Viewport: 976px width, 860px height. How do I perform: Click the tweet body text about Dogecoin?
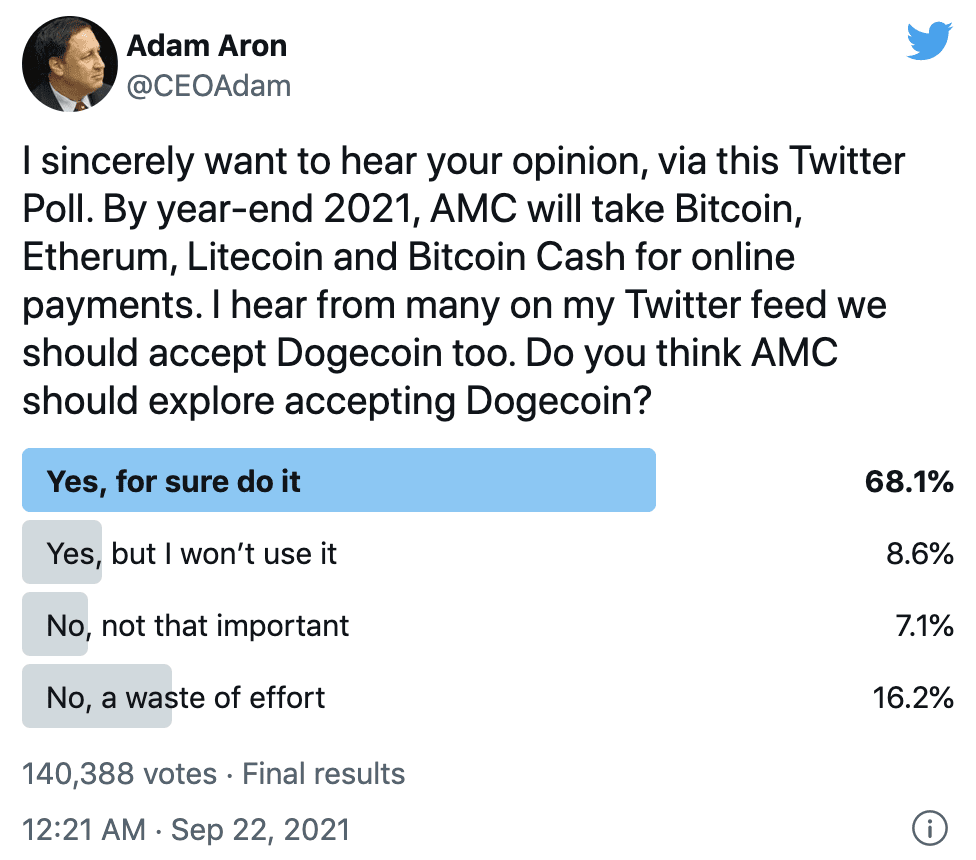(464, 281)
